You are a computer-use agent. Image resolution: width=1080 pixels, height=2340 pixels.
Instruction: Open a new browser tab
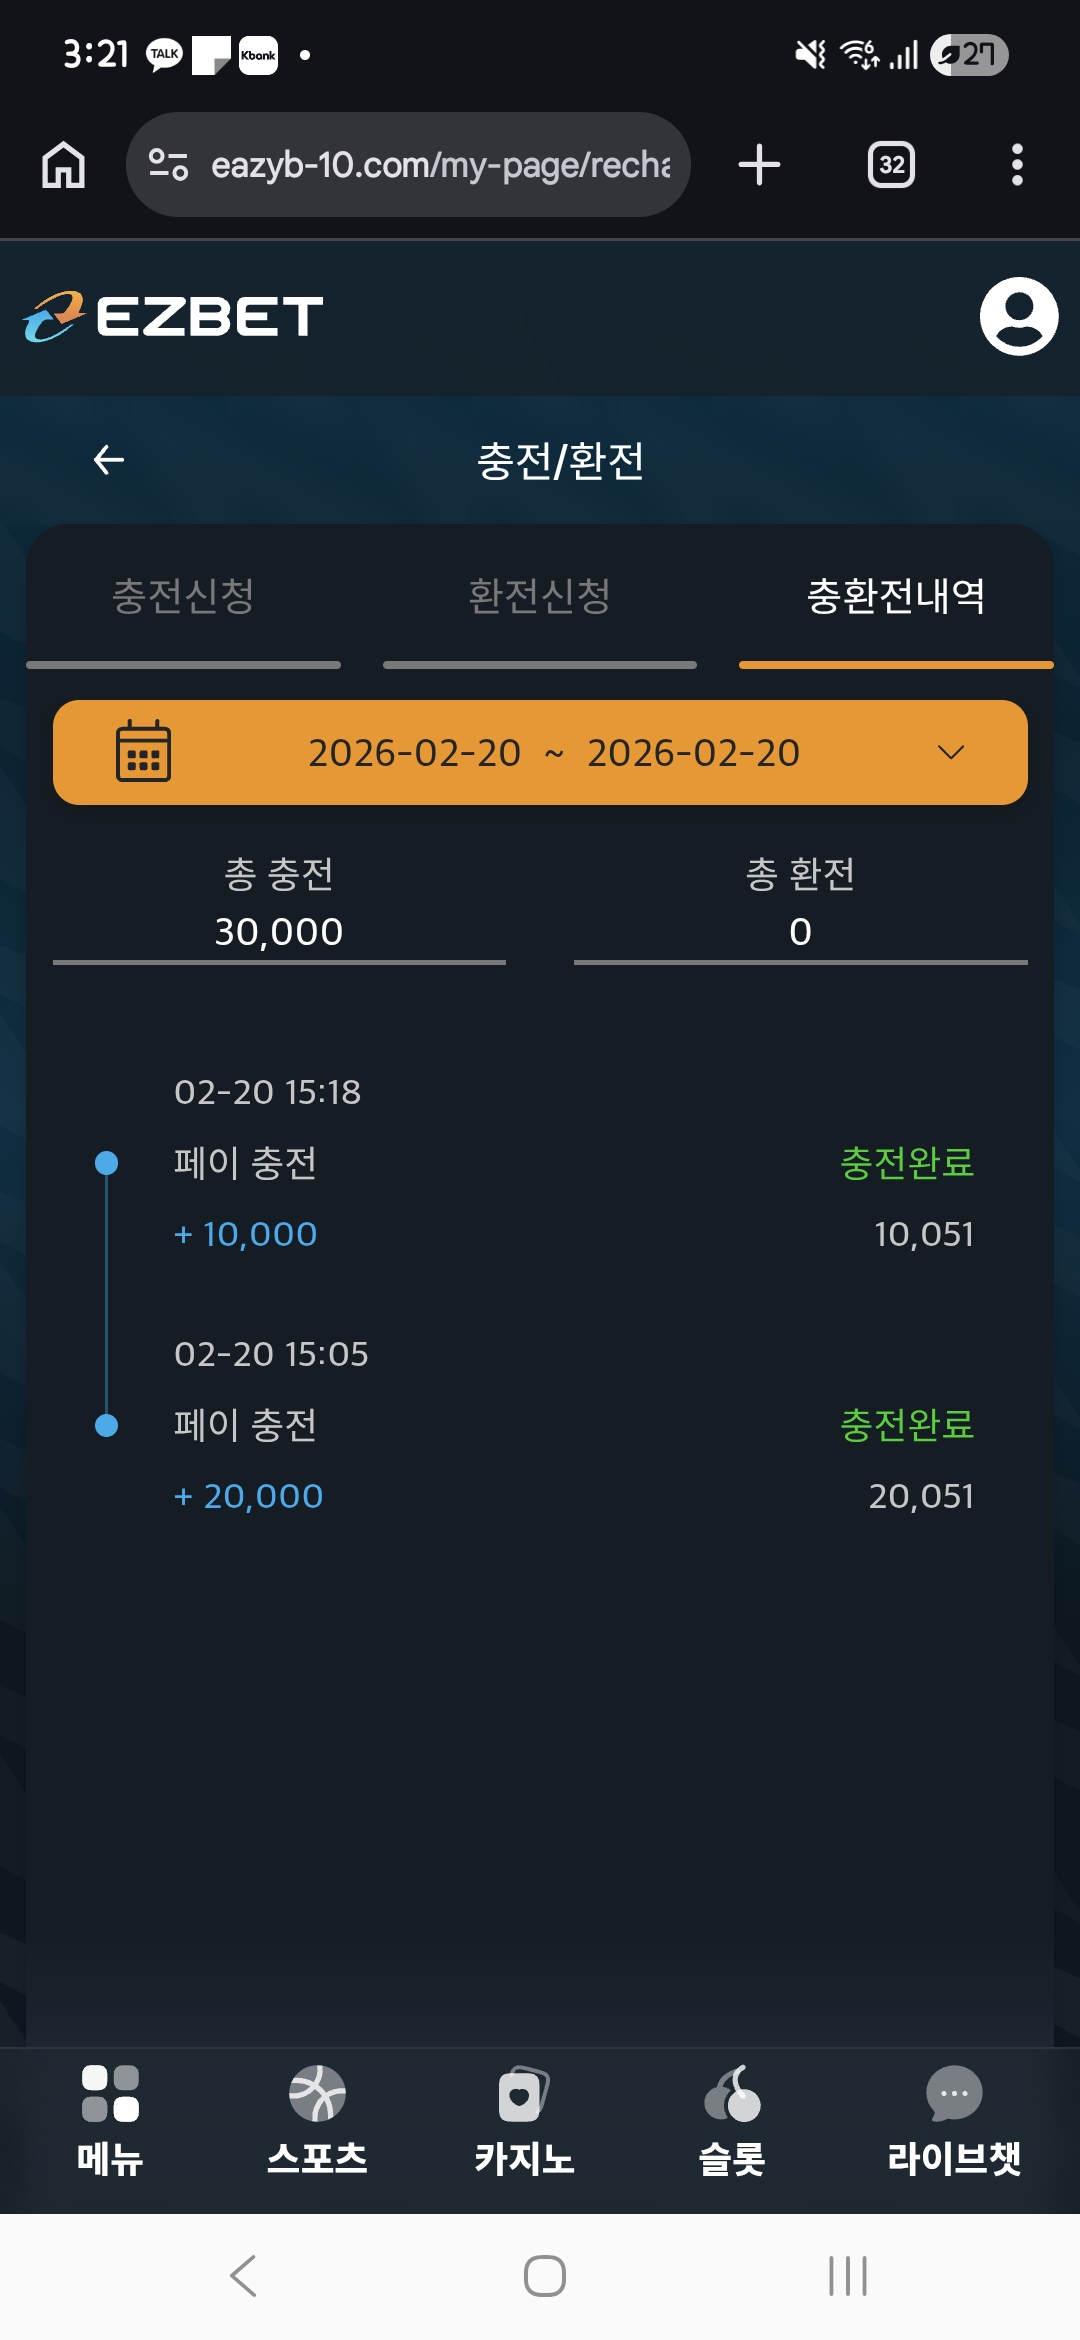coord(759,165)
